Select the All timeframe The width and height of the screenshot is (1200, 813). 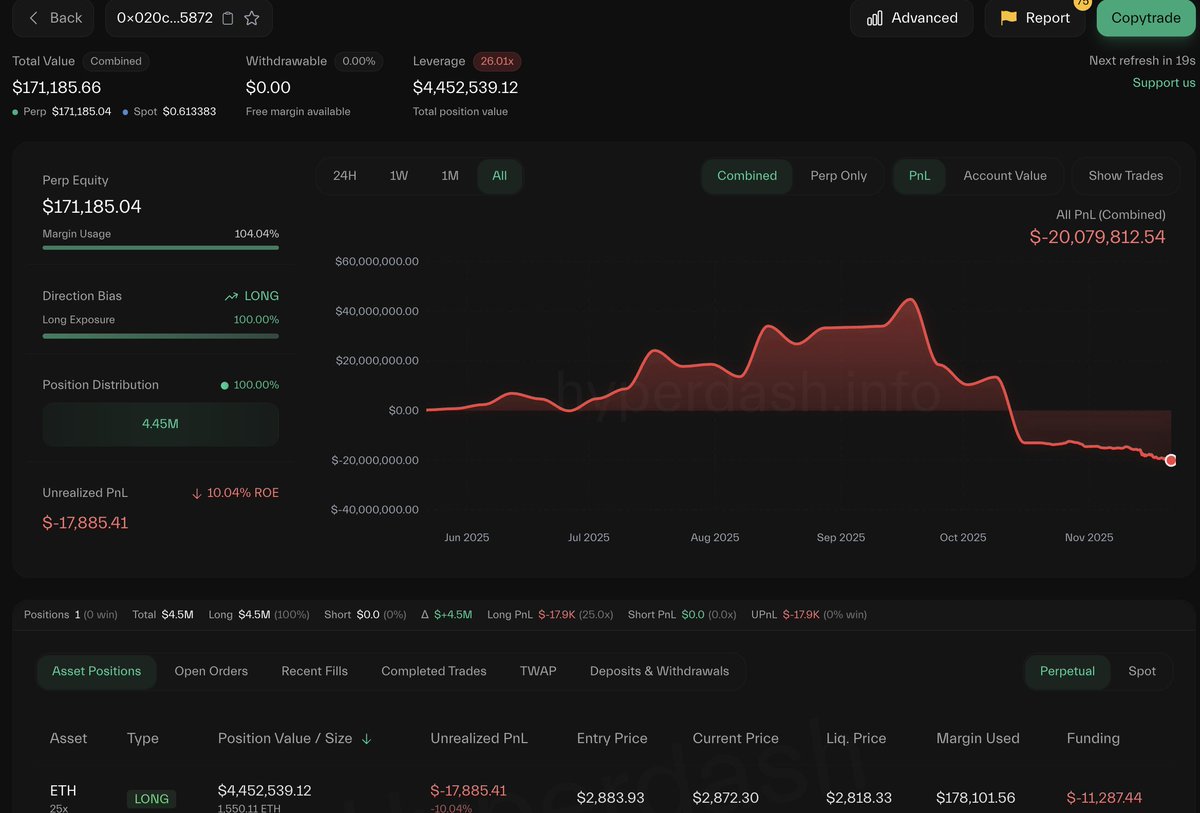pyautogui.click(x=500, y=176)
